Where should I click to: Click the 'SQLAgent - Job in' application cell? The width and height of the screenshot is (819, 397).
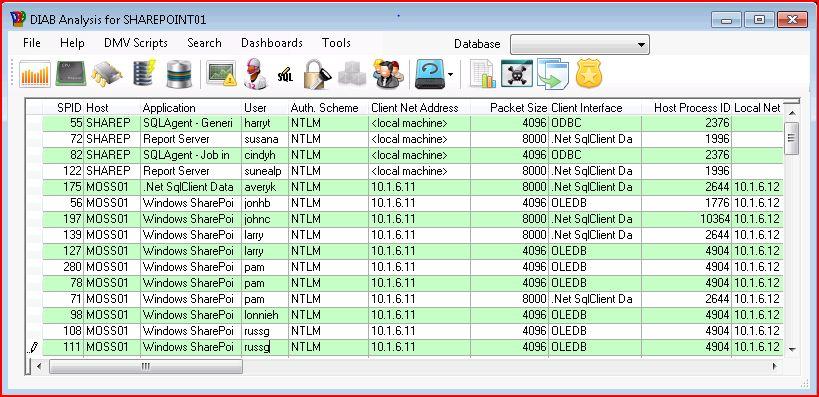pos(191,155)
